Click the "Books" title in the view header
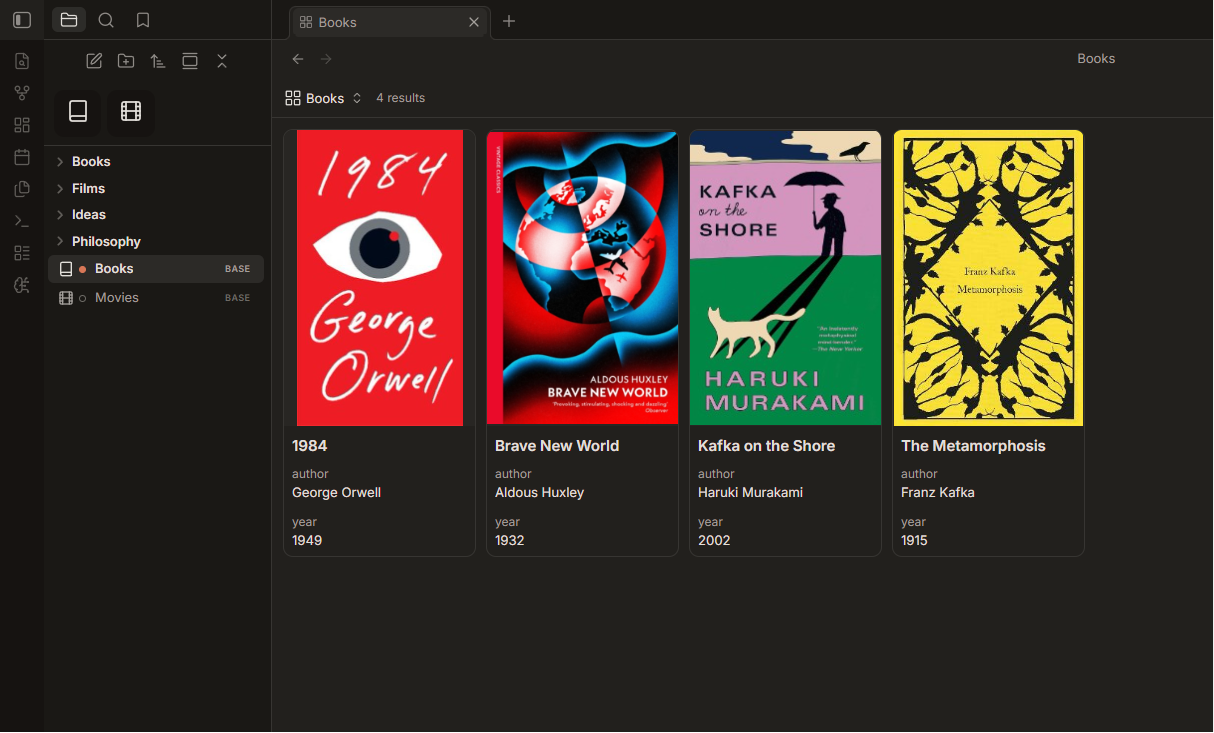Image resolution: width=1214 pixels, height=733 pixels. tap(1096, 59)
